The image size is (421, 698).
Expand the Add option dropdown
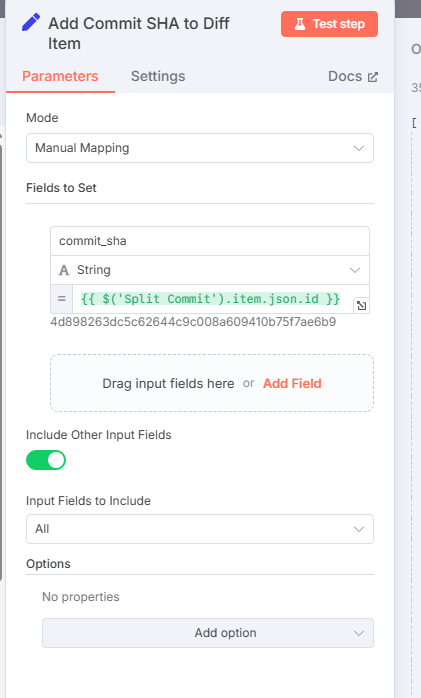(208, 633)
